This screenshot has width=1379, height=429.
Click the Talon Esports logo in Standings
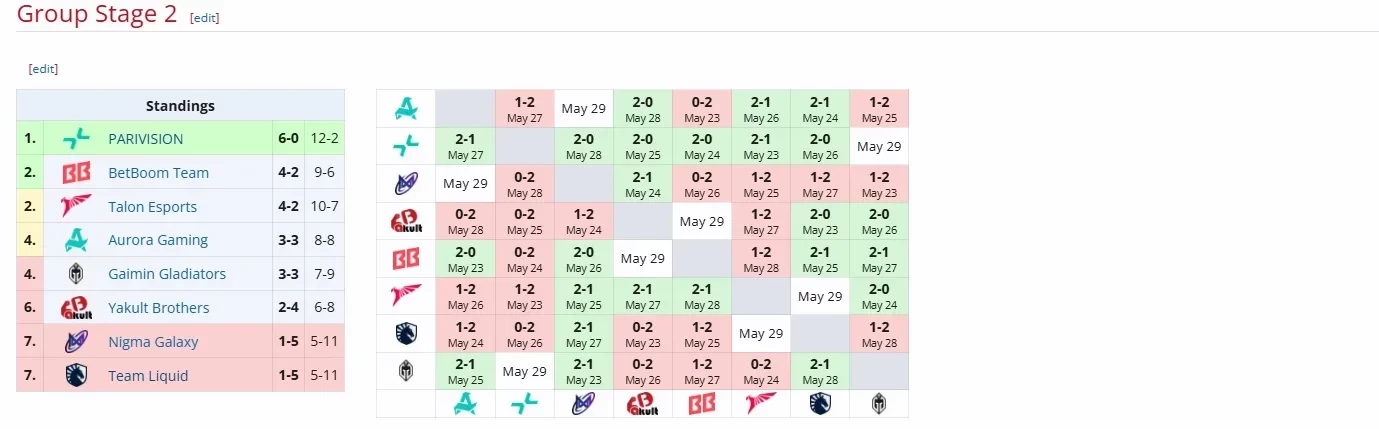[76, 207]
